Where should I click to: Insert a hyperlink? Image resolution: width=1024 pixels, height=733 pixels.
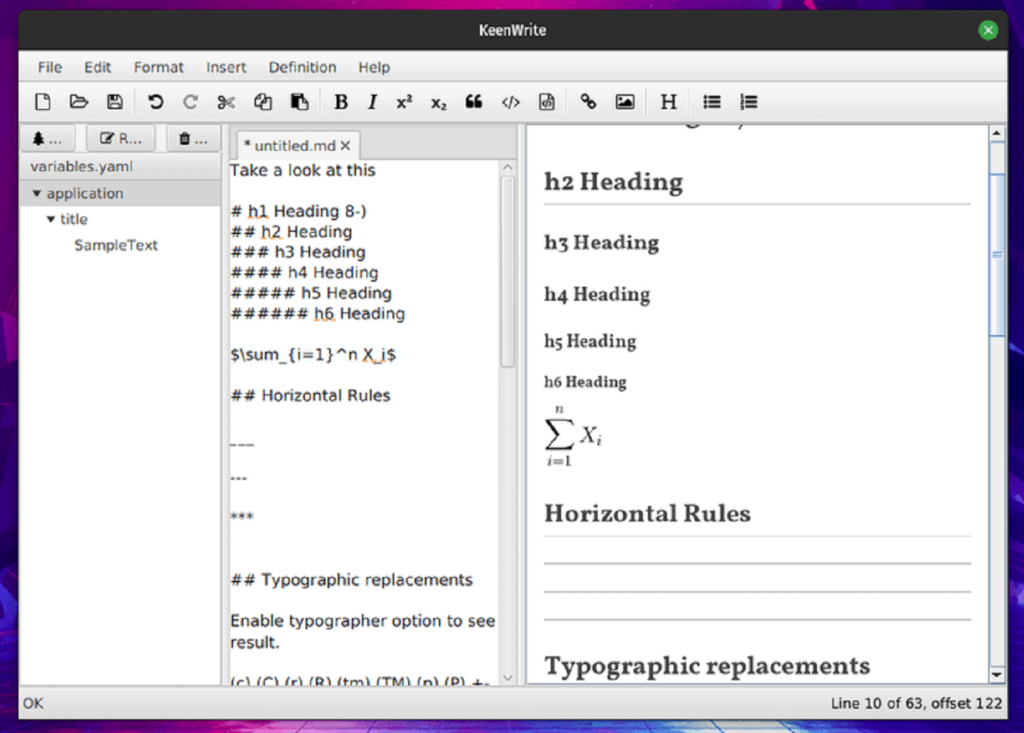tap(588, 101)
